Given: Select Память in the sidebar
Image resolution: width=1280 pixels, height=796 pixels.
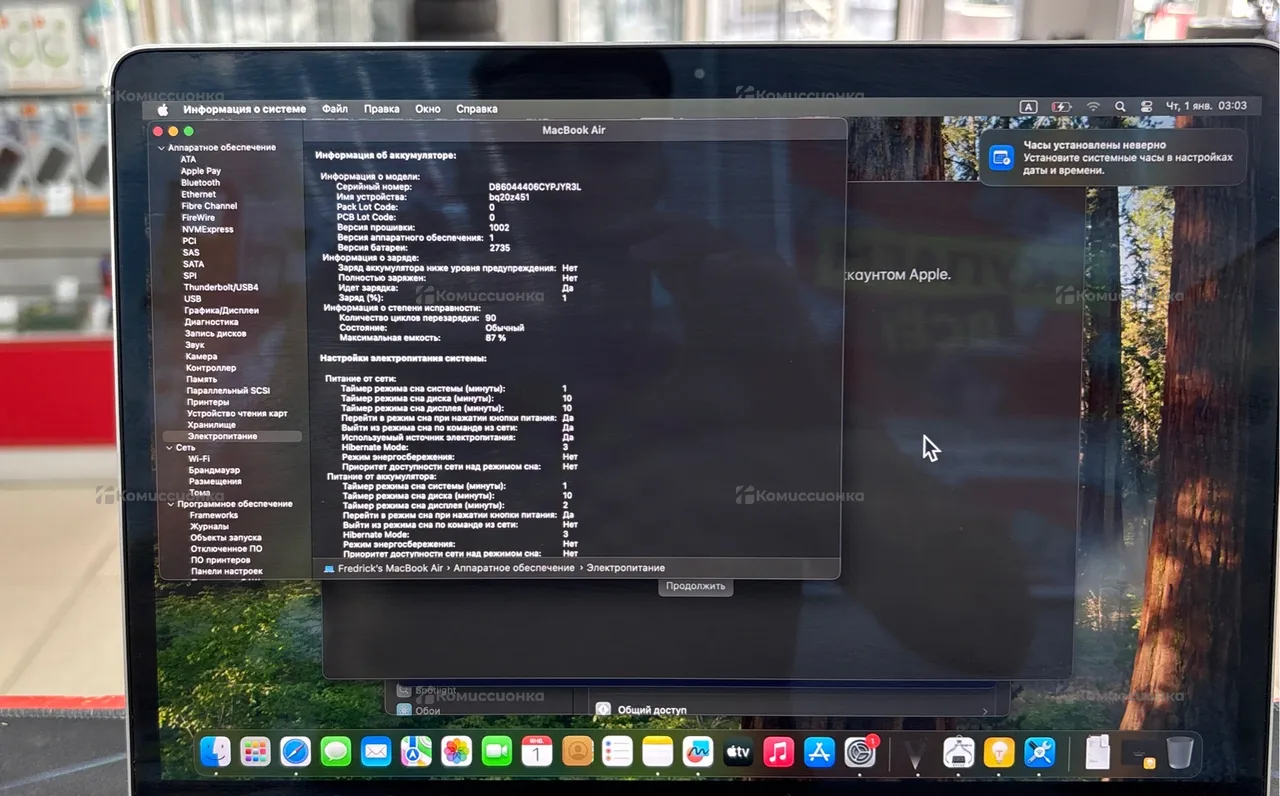Looking at the screenshot, I should click(x=201, y=379).
